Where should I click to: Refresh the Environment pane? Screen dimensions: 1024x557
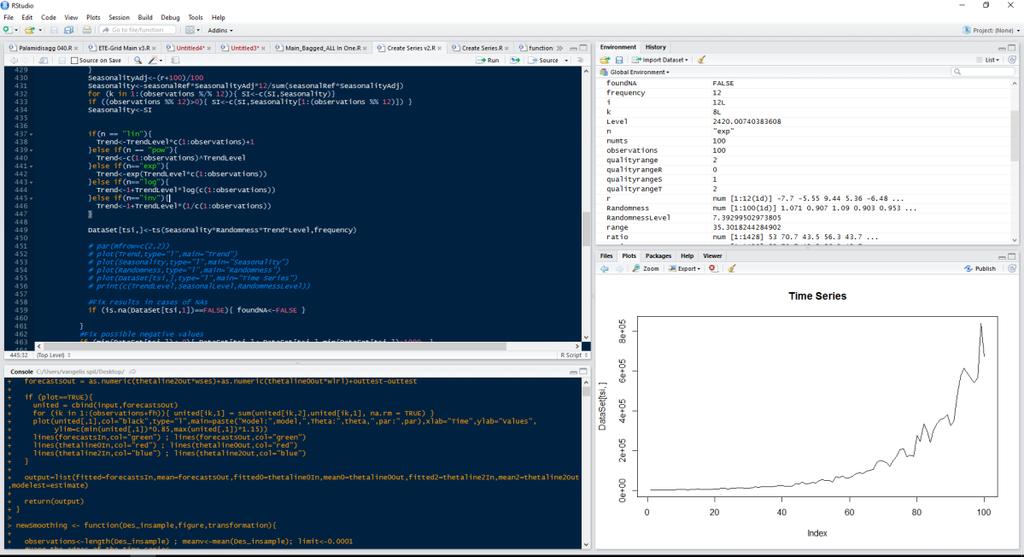[1012, 60]
